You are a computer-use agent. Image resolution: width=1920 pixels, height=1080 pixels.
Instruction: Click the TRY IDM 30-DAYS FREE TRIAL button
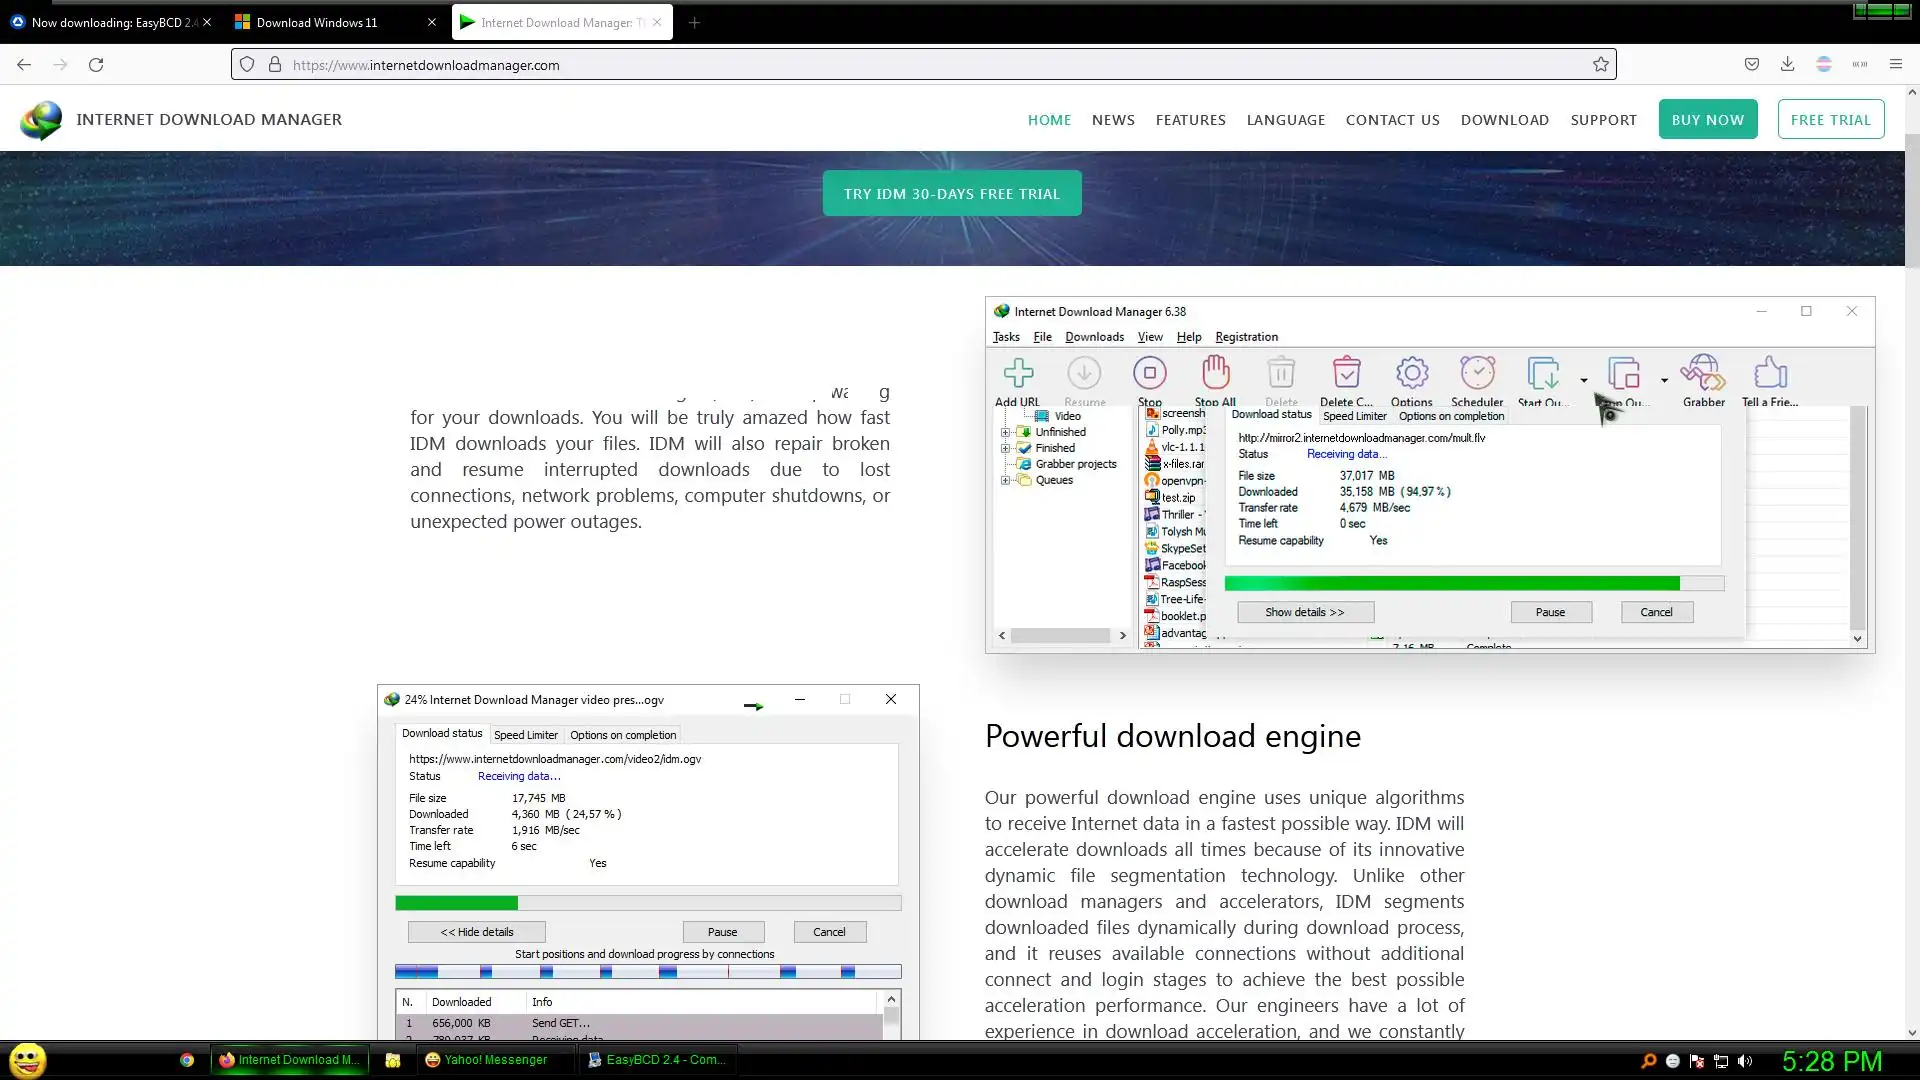pyautogui.click(x=951, y=194)
